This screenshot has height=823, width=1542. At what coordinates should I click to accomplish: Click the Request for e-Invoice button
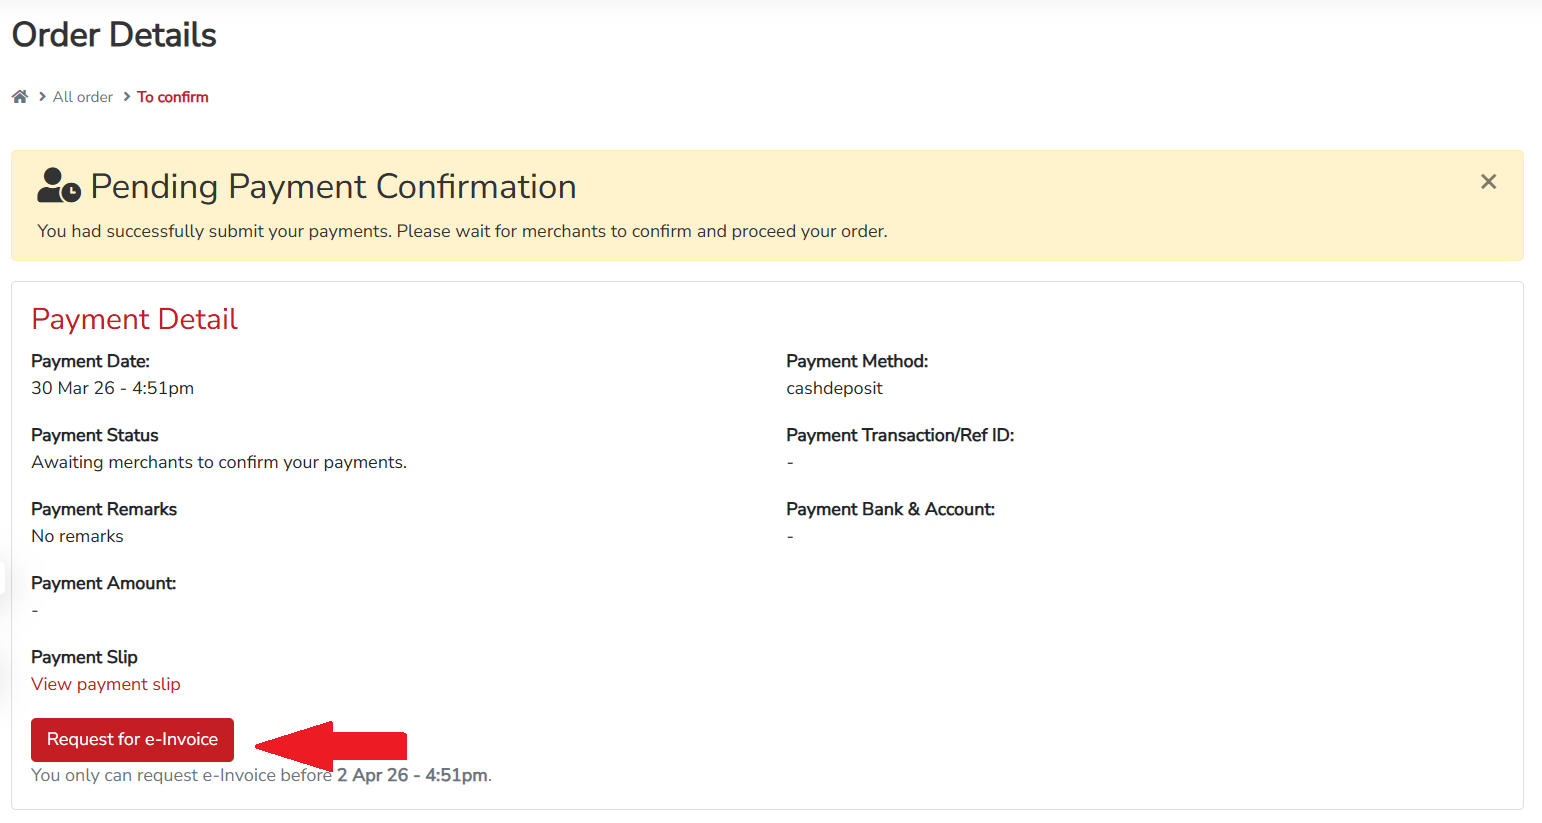pos(131,740)
